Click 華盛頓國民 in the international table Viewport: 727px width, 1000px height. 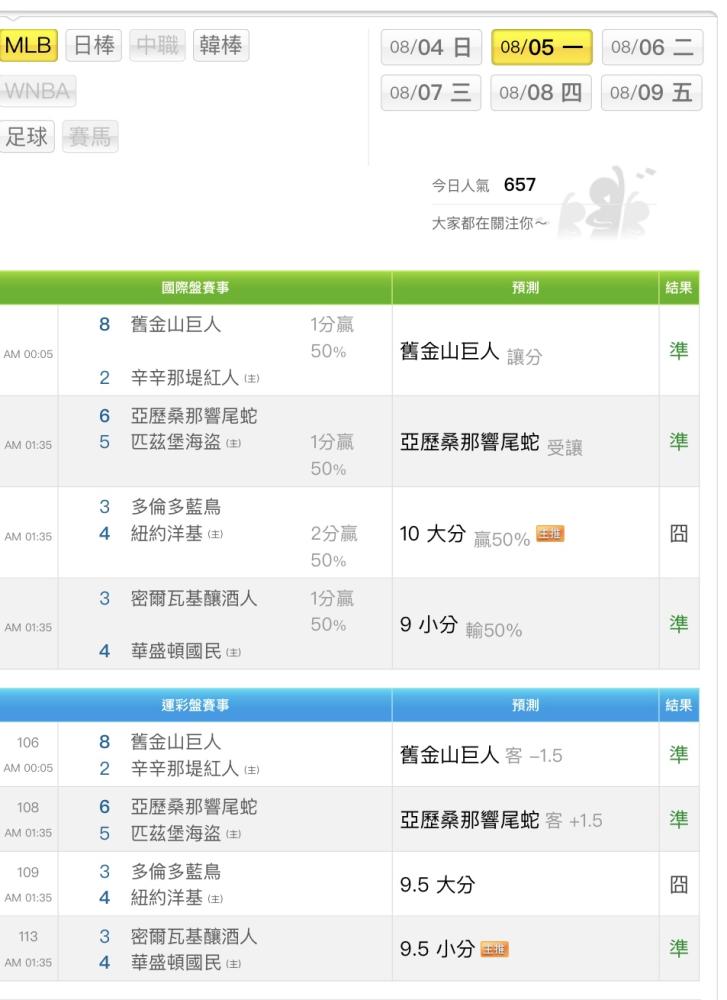pyautogui.click(x=176, y=651)
